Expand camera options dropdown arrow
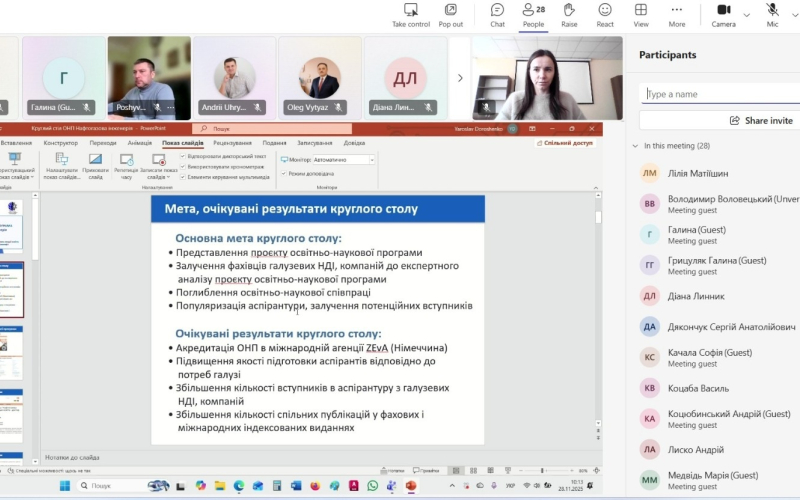The height and width of the screenshot is (500, 800). pyautogui.click(x=747, y=15)
